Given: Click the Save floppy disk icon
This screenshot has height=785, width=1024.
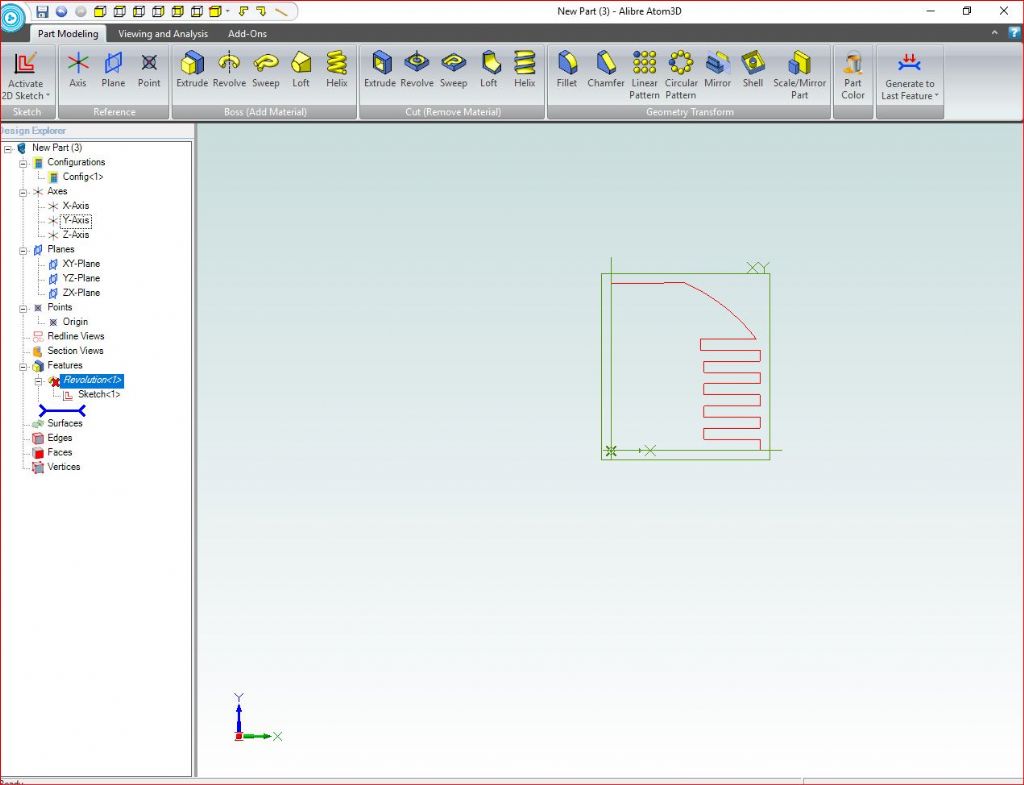Looking at the screenshot, I should click(42, 11).
